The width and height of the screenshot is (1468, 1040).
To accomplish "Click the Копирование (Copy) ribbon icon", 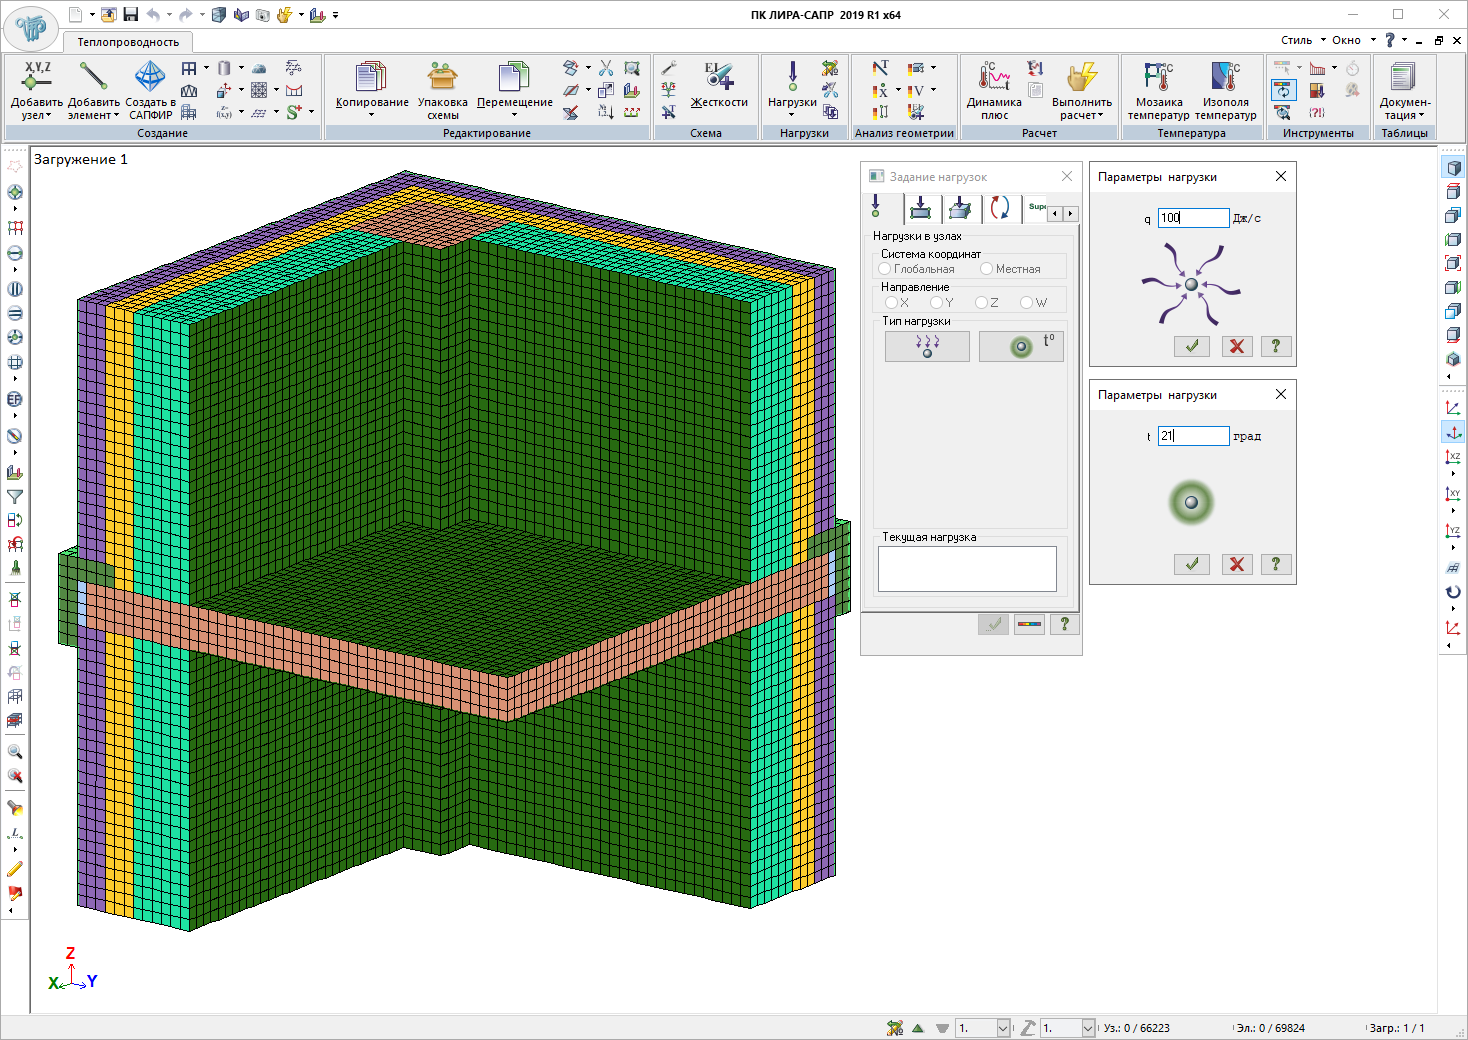I will coord(371,78).
